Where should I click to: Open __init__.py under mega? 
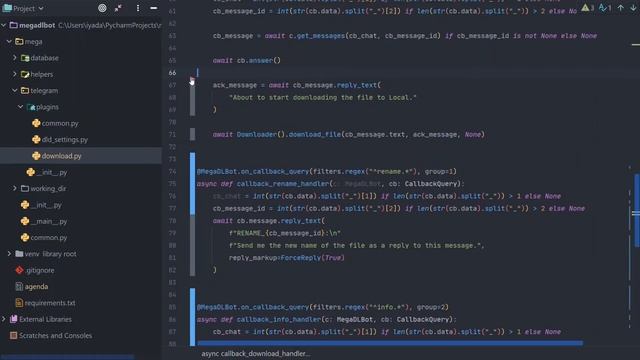(x=46, y=205)
